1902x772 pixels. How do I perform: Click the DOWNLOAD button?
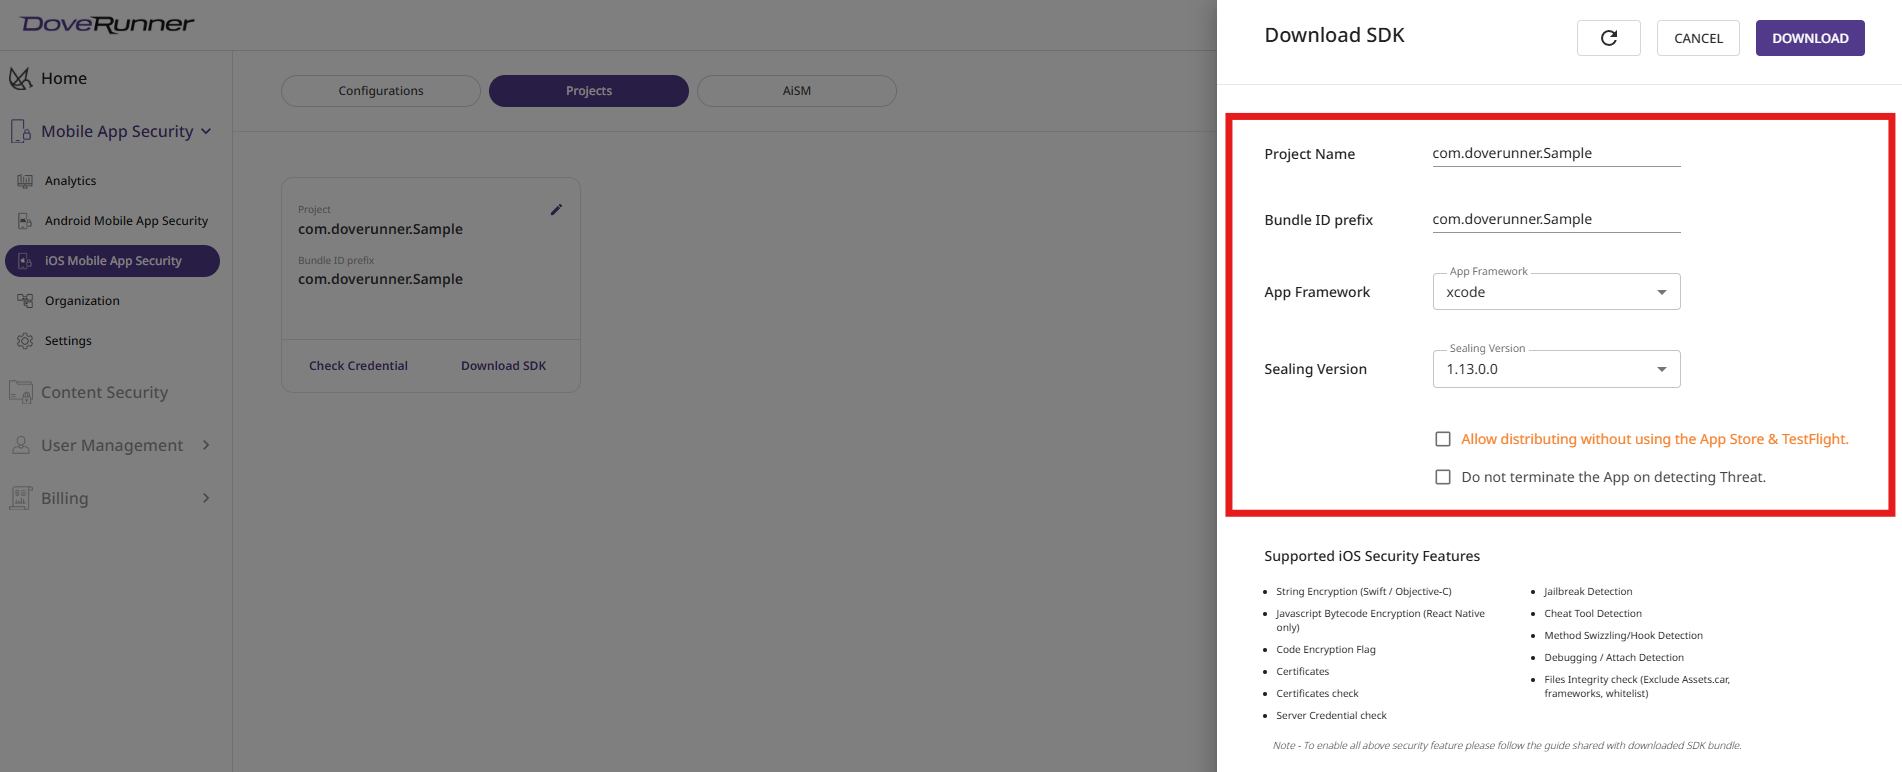[1810, 38]
